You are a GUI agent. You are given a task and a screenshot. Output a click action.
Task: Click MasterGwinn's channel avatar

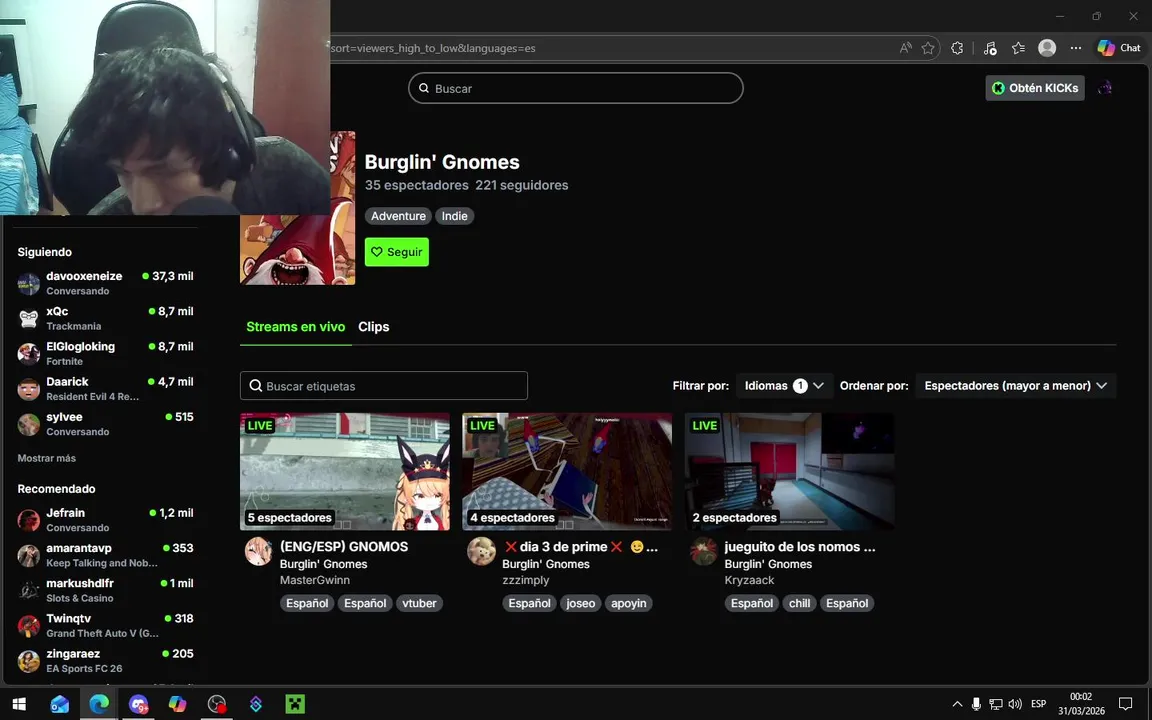[x=259, y=551]
